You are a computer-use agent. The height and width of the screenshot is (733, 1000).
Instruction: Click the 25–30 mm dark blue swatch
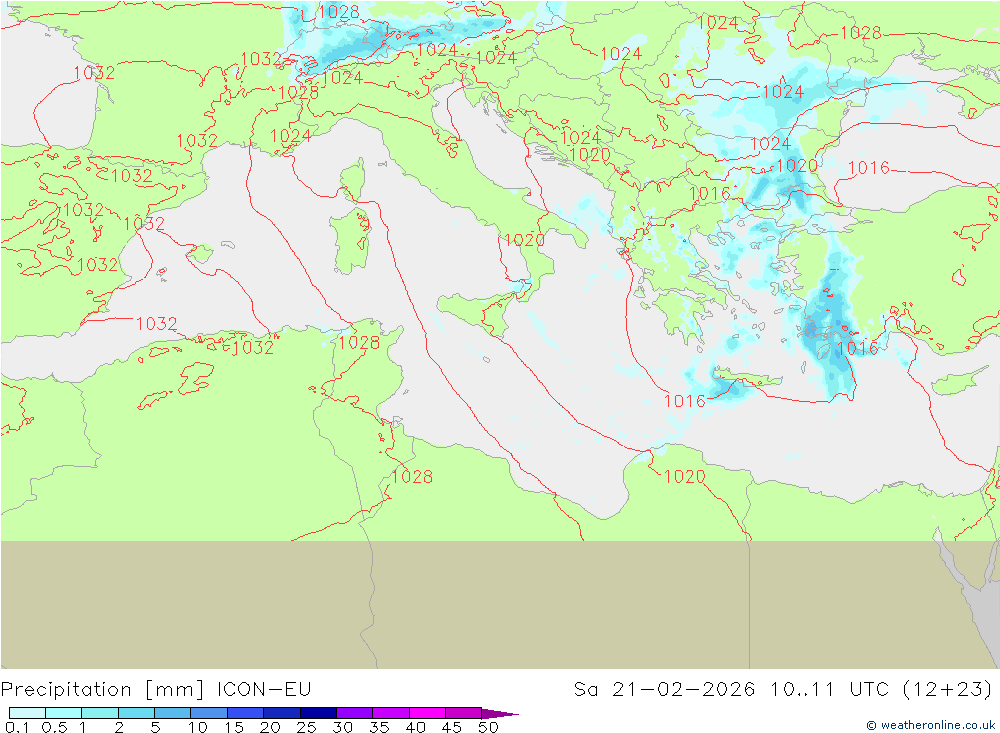coord(318,713)
